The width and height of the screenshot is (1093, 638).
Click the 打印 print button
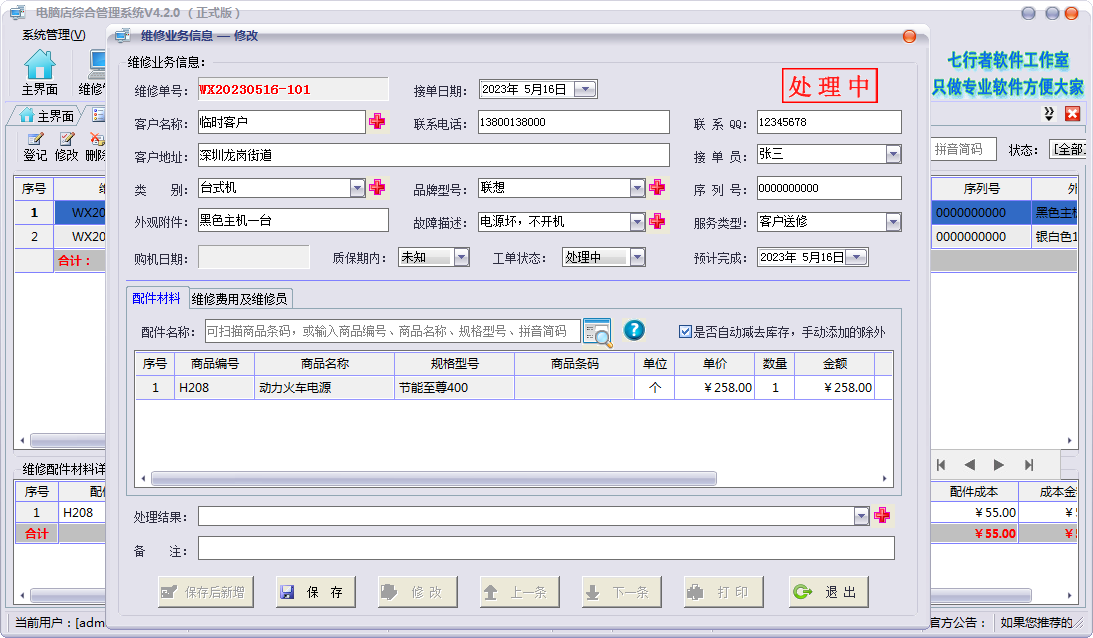724,592
